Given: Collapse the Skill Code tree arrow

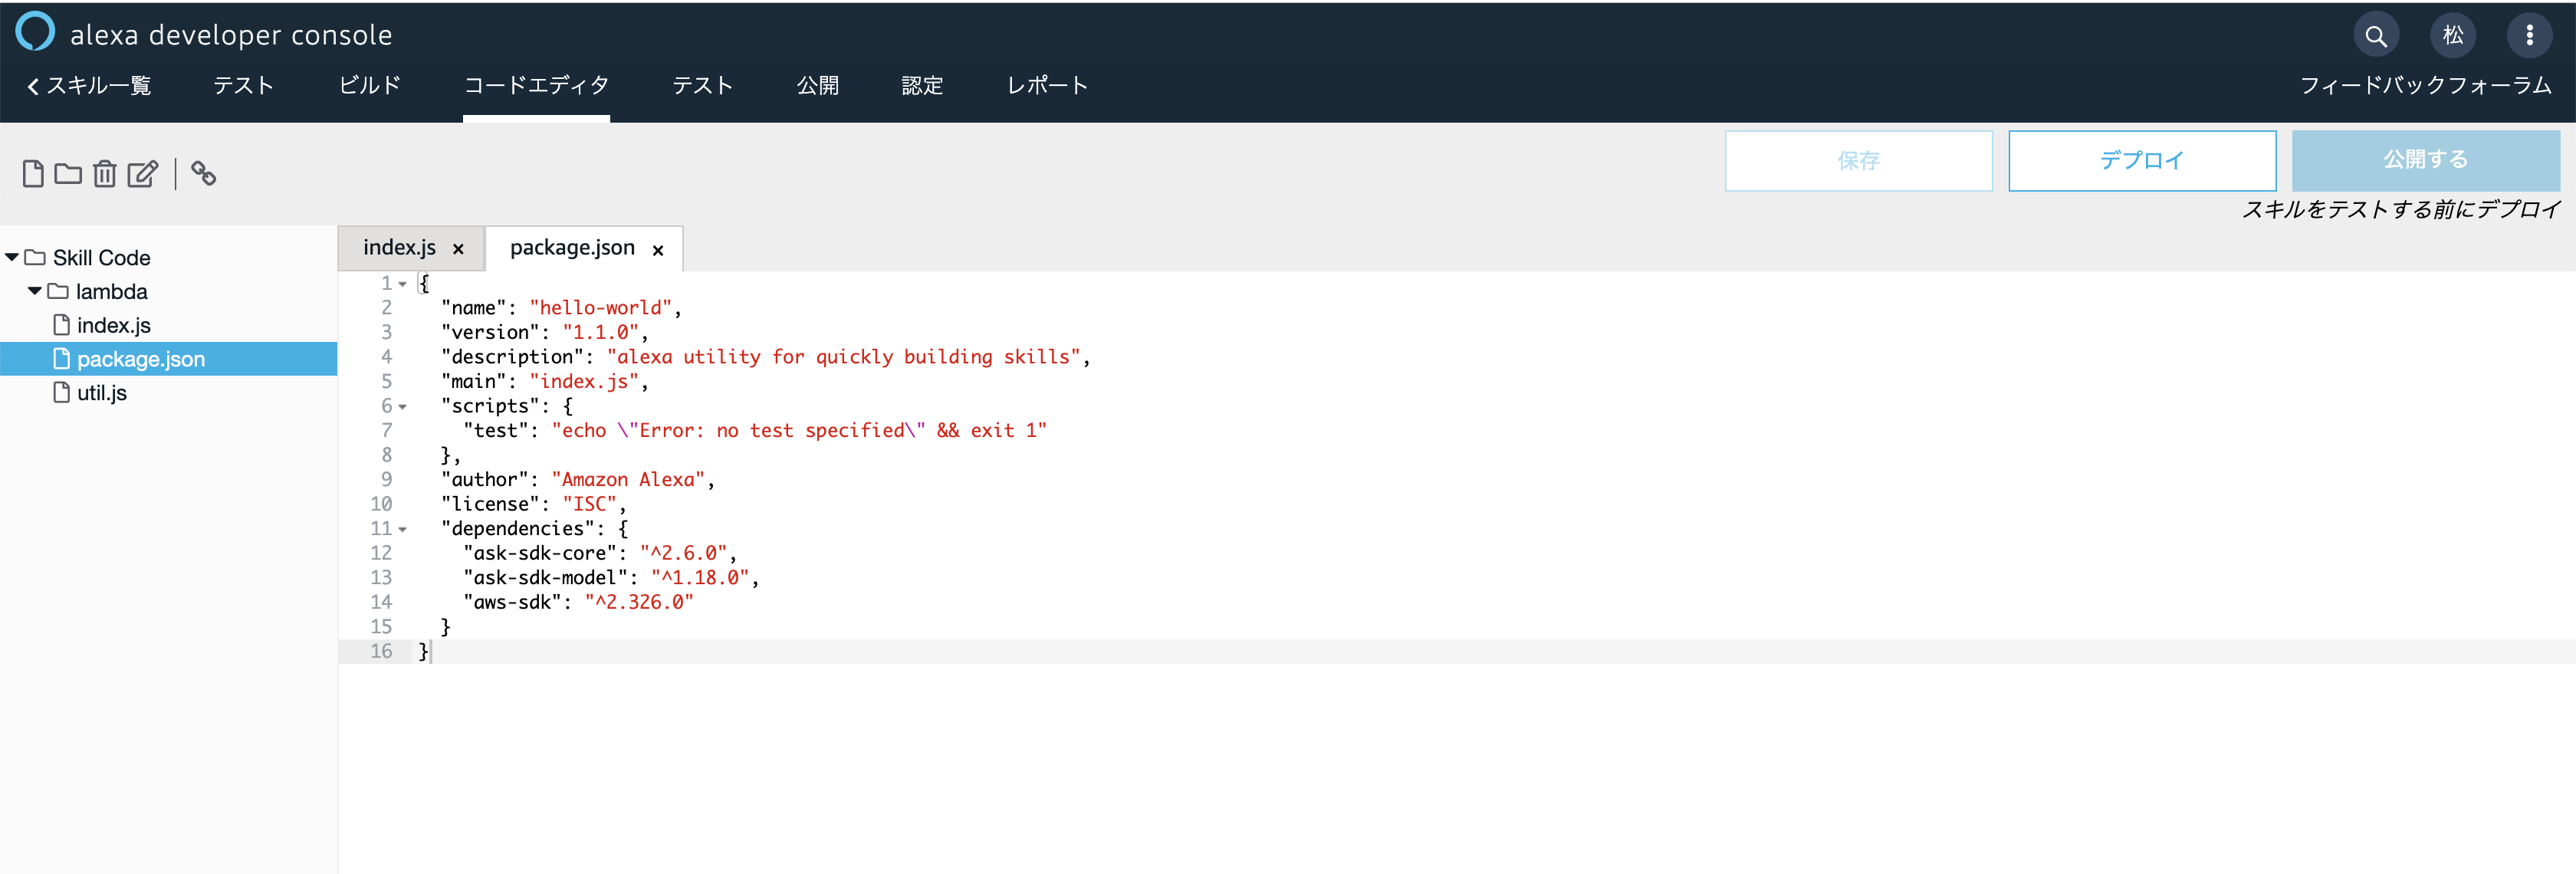Looking at the screenshot, I should coord(12,258).
